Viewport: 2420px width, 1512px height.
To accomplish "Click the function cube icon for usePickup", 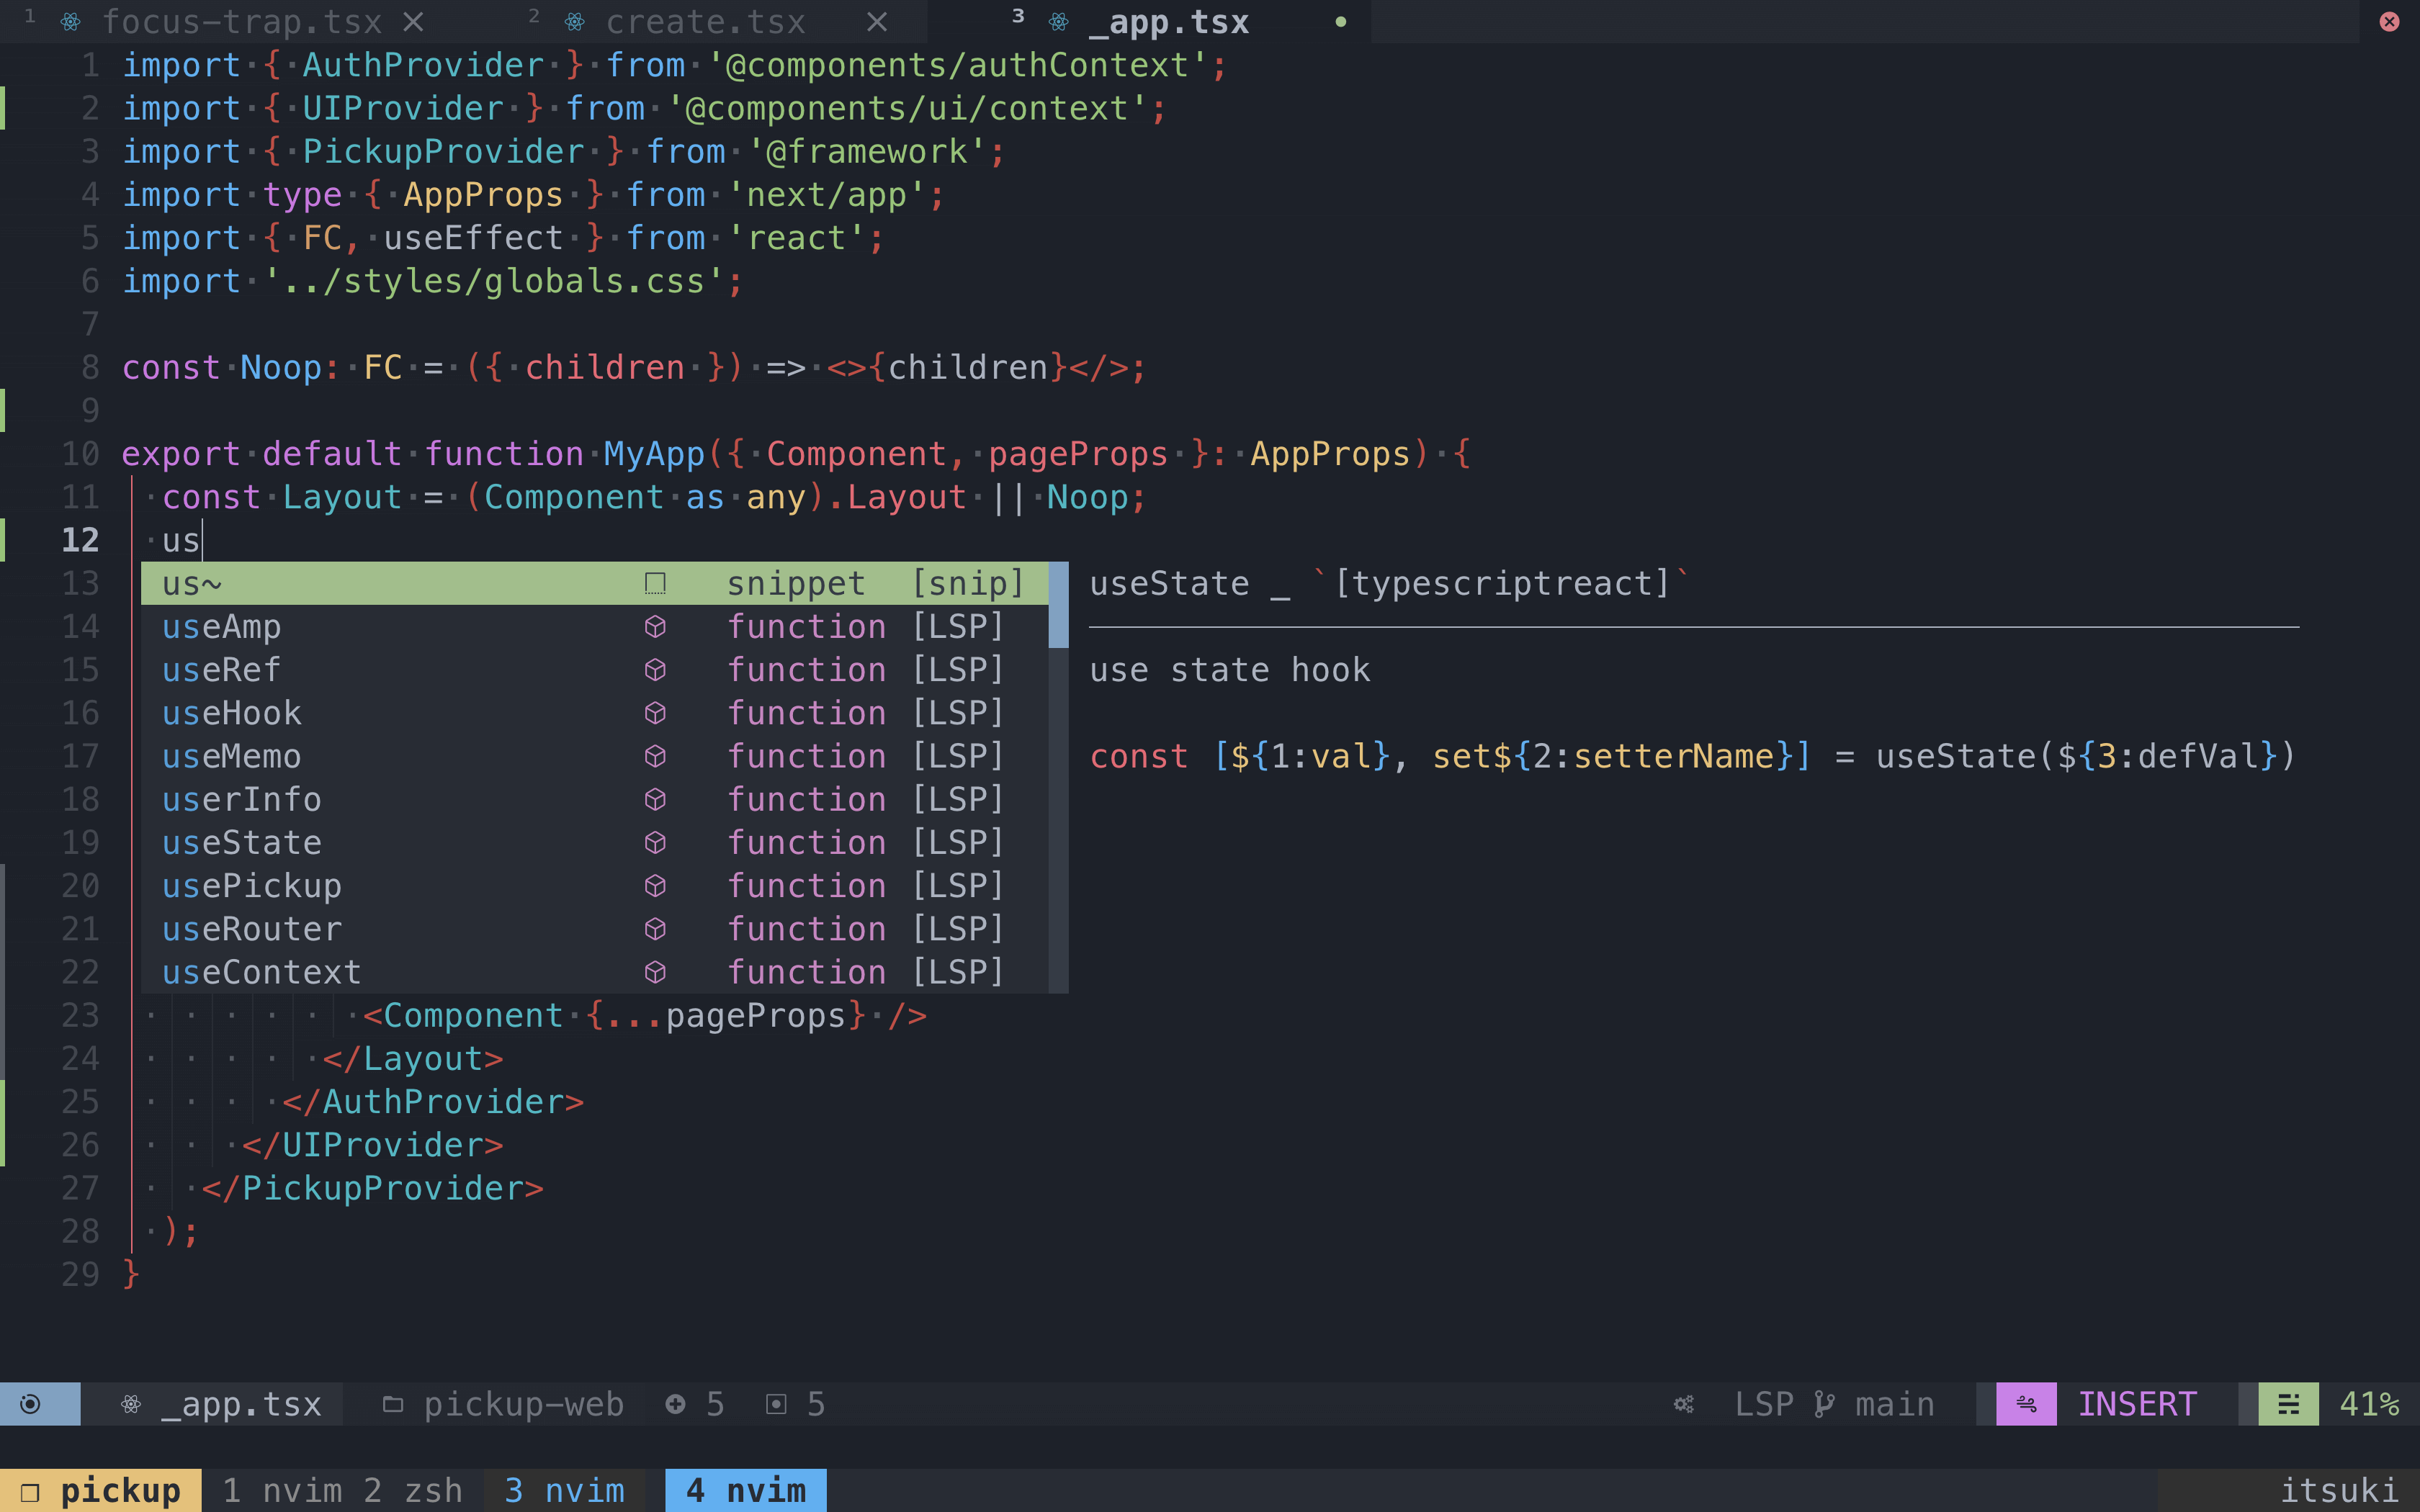I will tap(655, 885).
